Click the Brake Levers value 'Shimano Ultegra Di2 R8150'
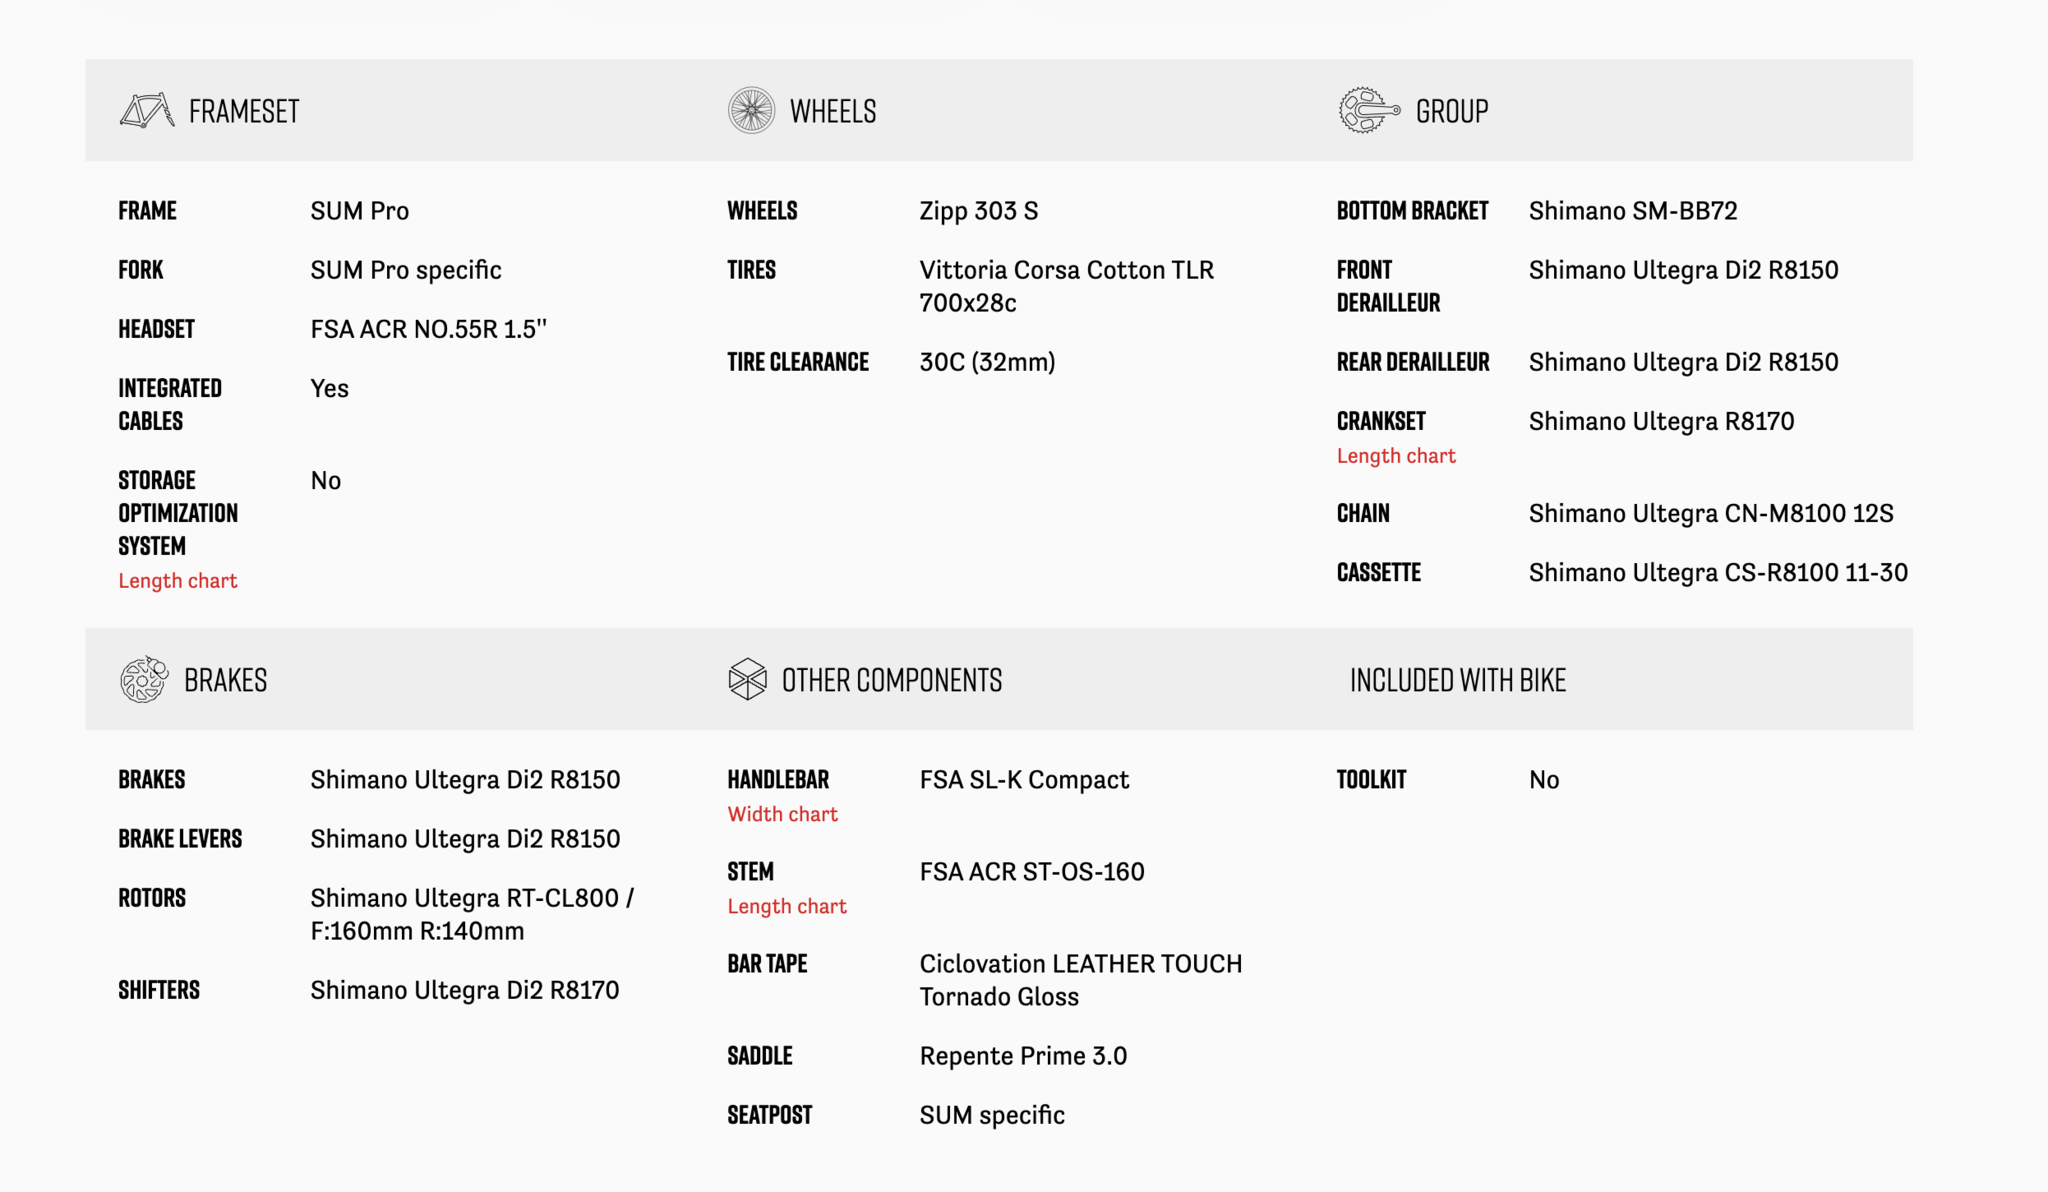This screenshot has height=1192, width=2048. pyautogui.click(x=465, y=839)
